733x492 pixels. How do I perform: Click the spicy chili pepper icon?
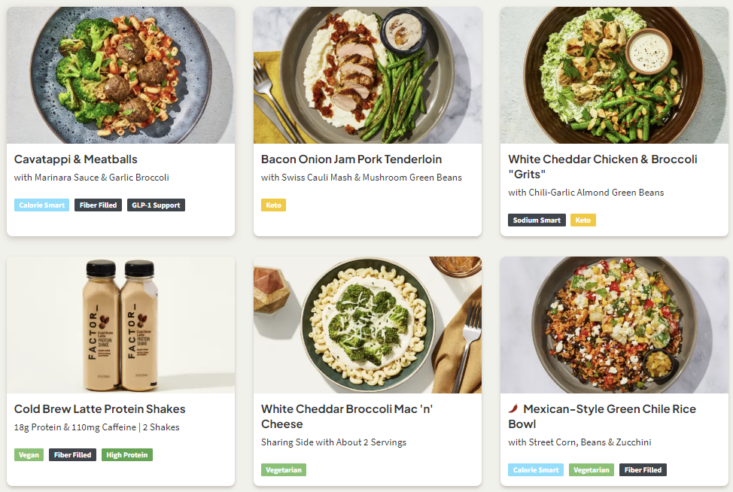tap(514, 409)
